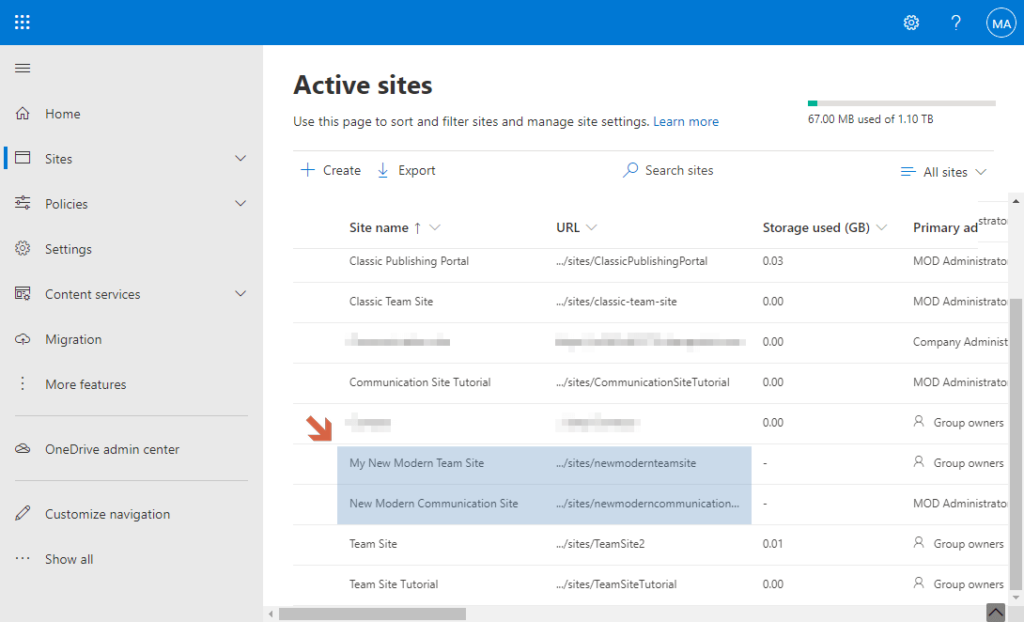Open Settings in navigation
Image resolution: width=1024 pixels, height=622 pixels.
pos(68,249)
